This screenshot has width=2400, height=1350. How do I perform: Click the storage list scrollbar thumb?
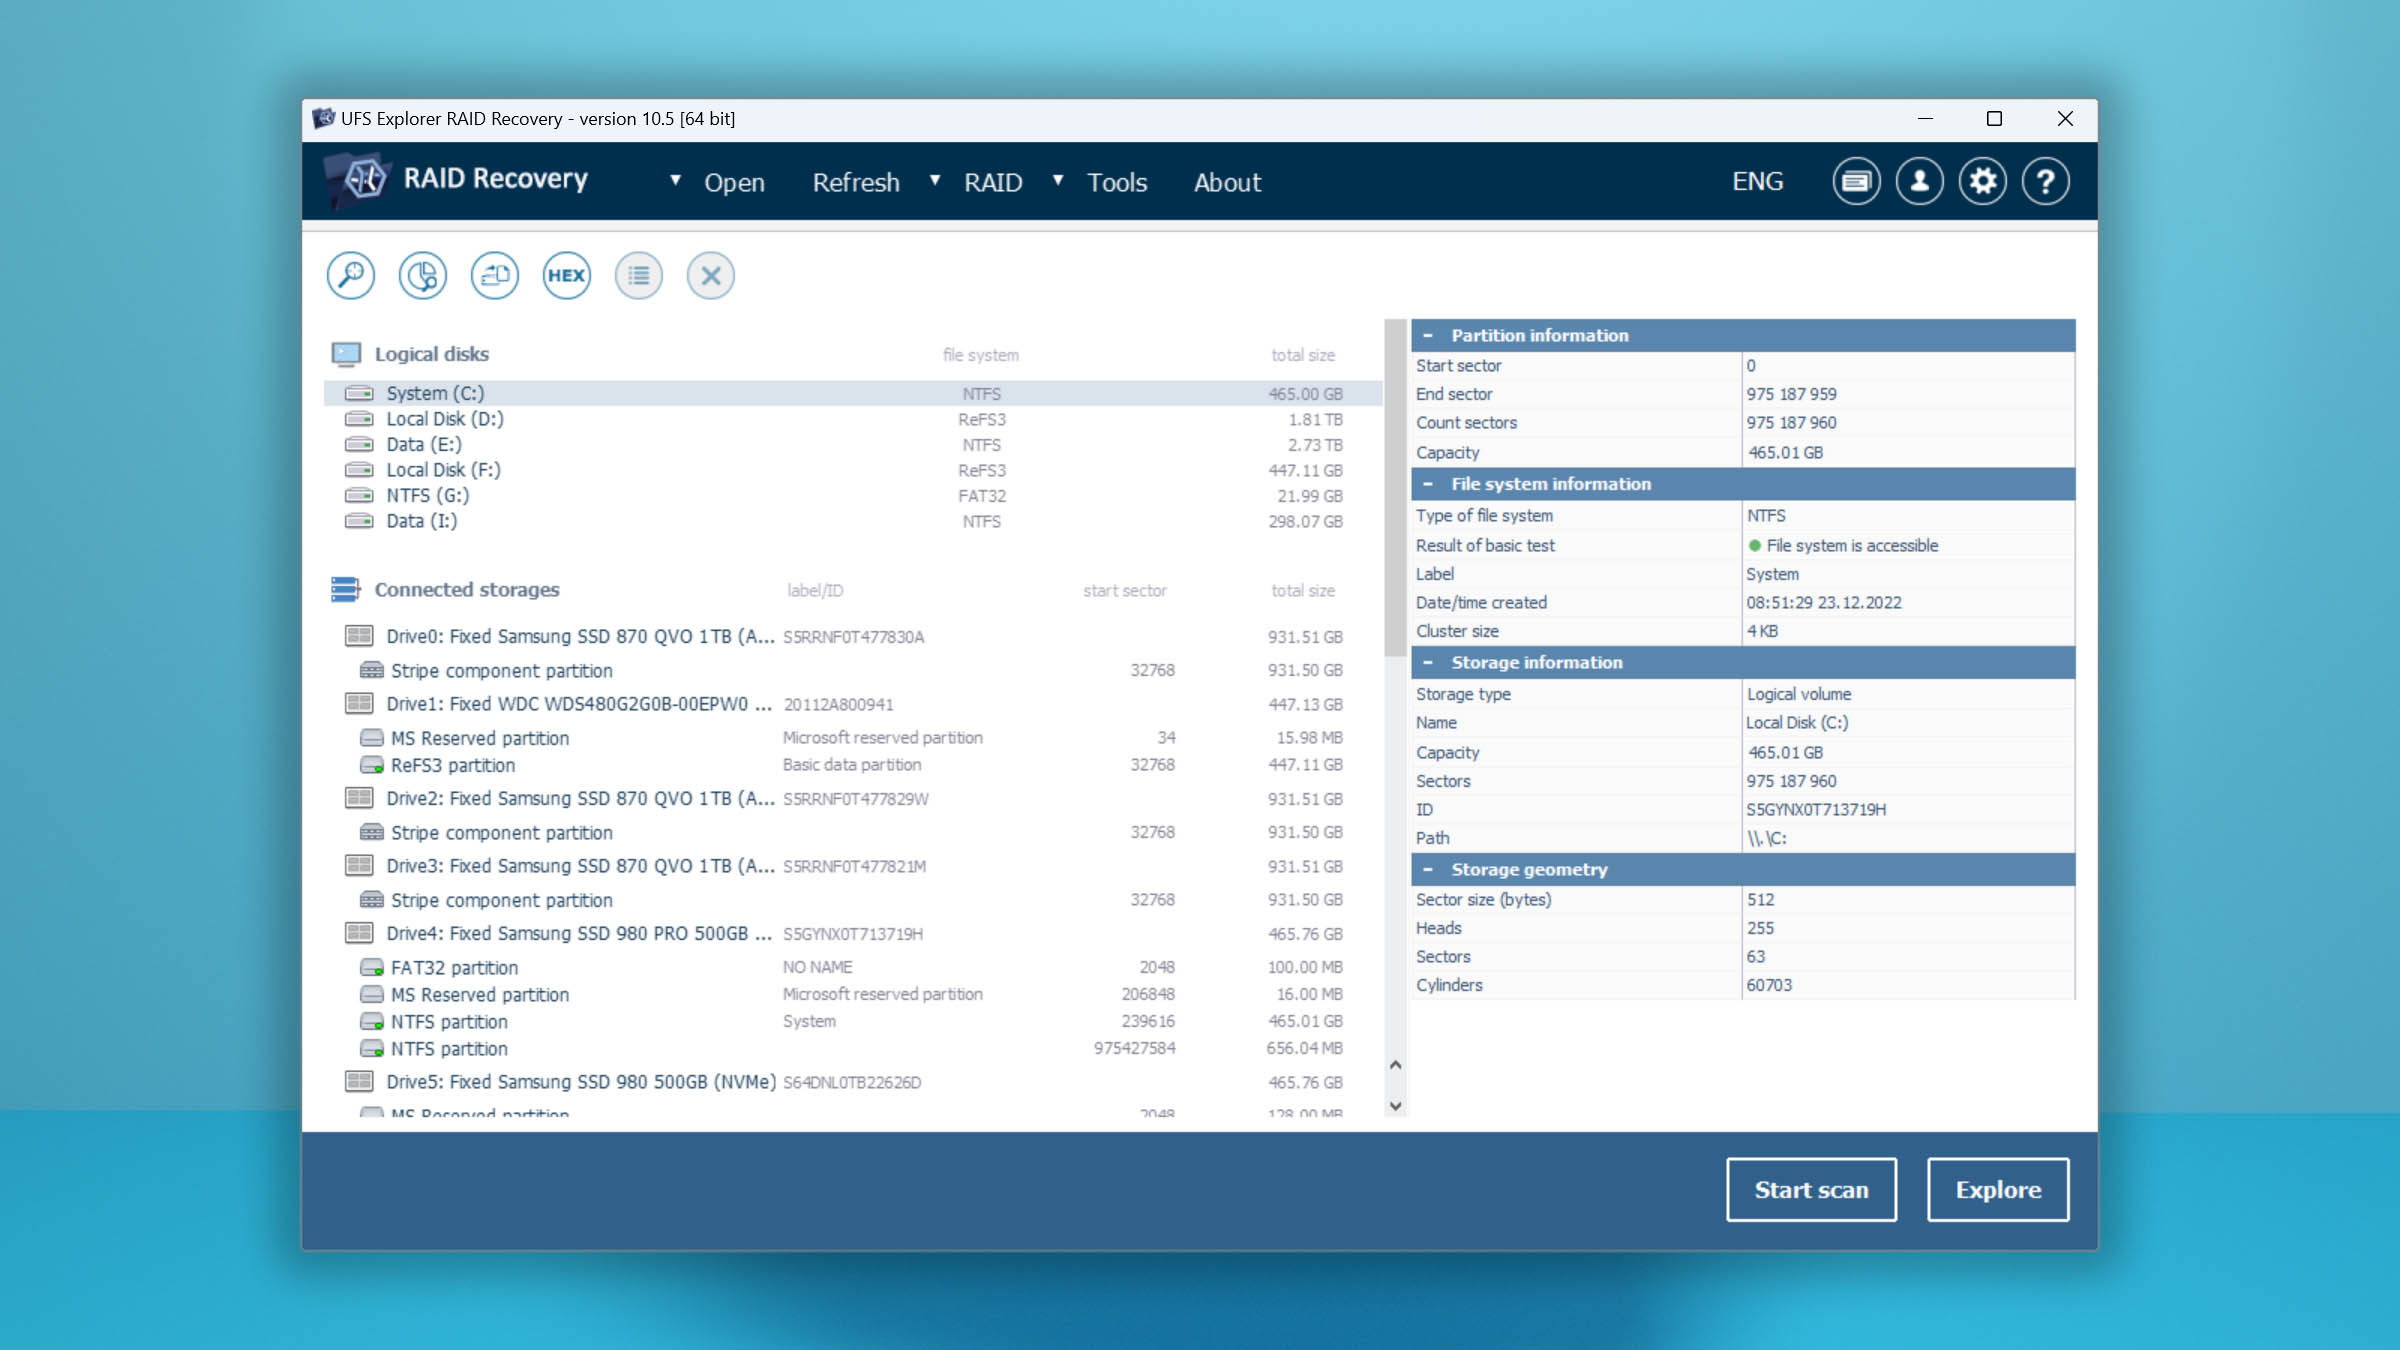pos(1396,488)
